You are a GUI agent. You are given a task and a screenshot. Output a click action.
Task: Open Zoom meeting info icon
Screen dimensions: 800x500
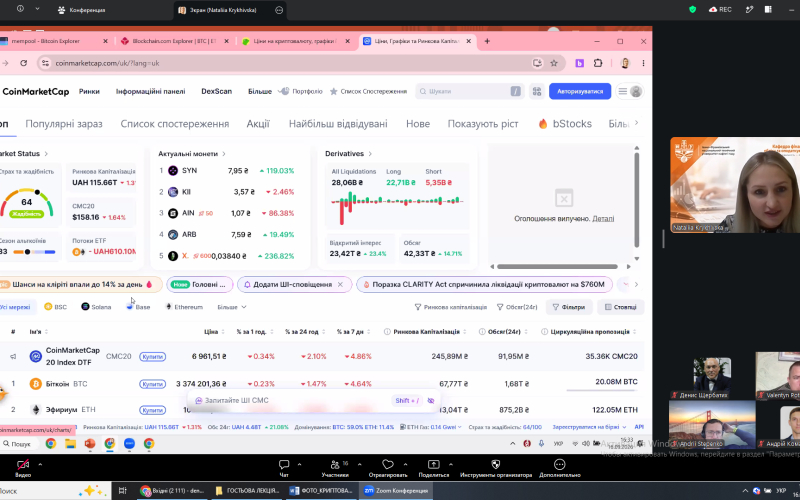pyautogui.click(x=20, y=9)
